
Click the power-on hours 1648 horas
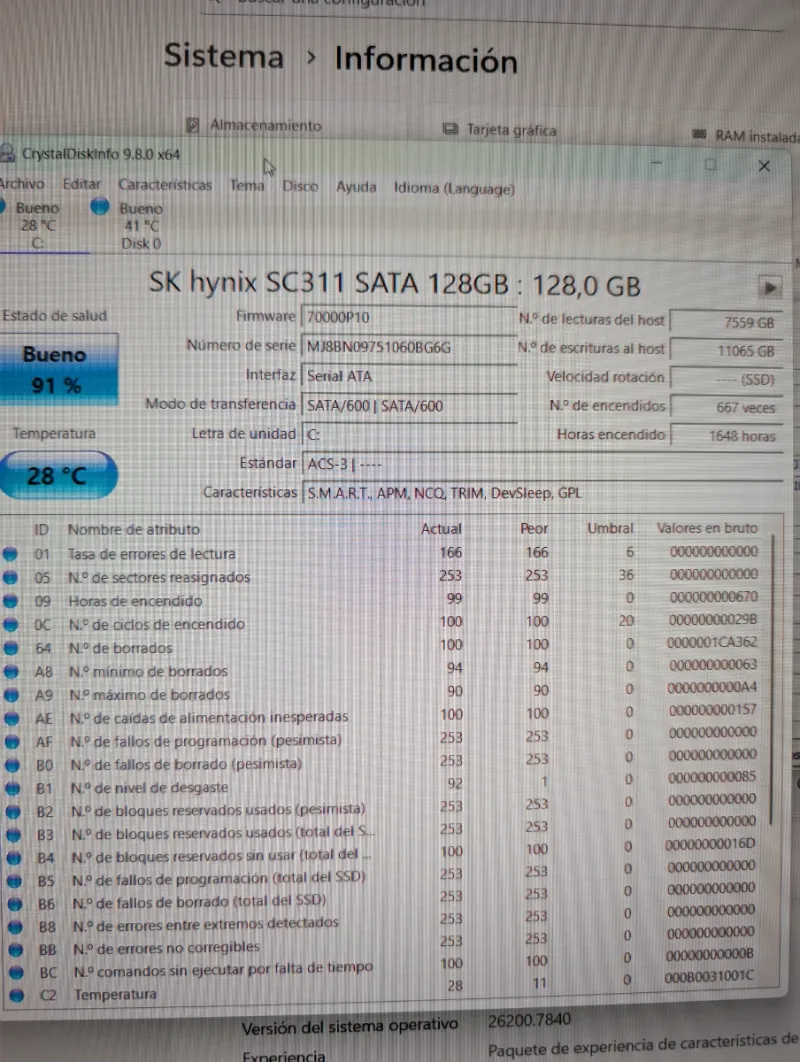click(726, 436)
